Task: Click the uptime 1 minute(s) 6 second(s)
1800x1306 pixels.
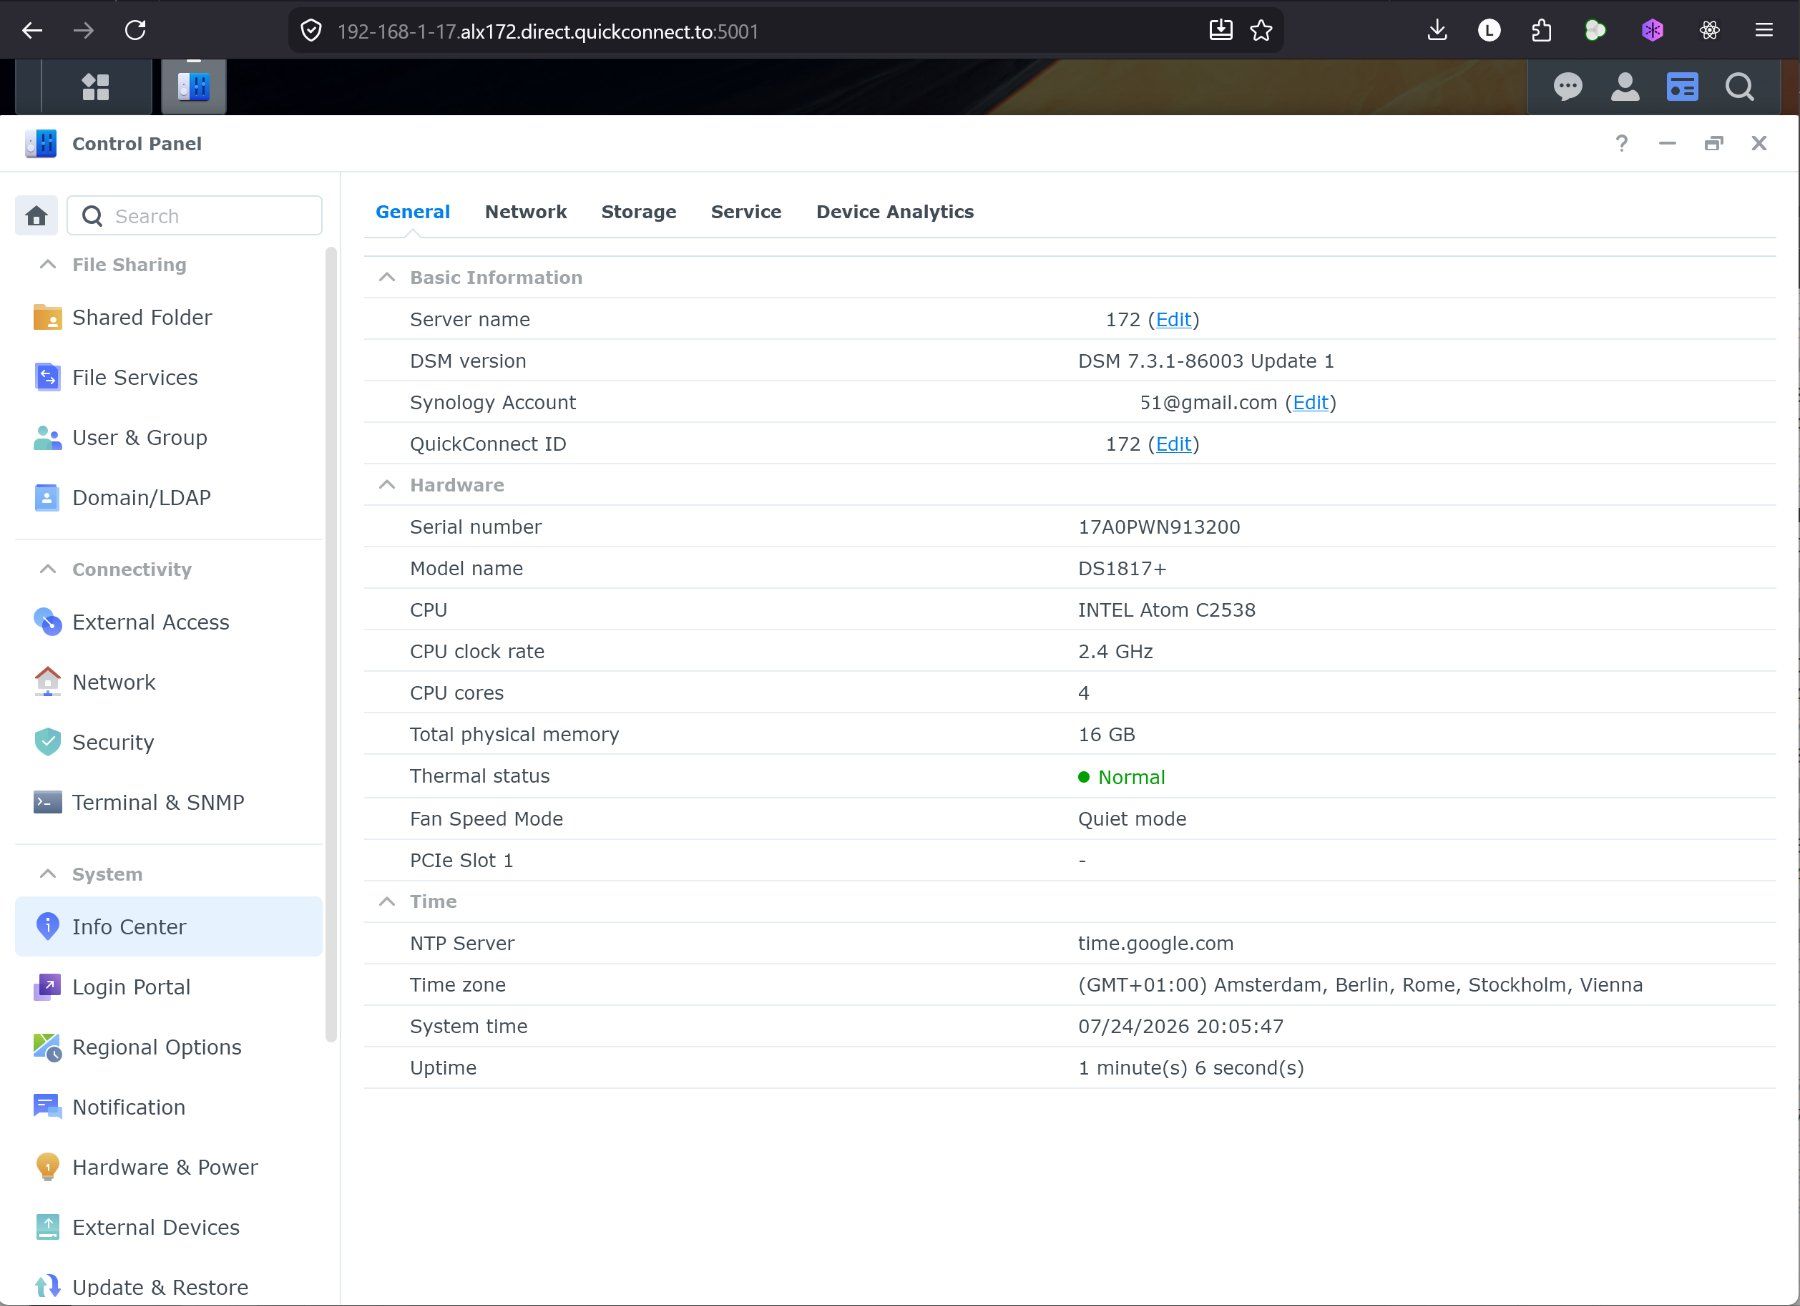Action: 1191,1068
